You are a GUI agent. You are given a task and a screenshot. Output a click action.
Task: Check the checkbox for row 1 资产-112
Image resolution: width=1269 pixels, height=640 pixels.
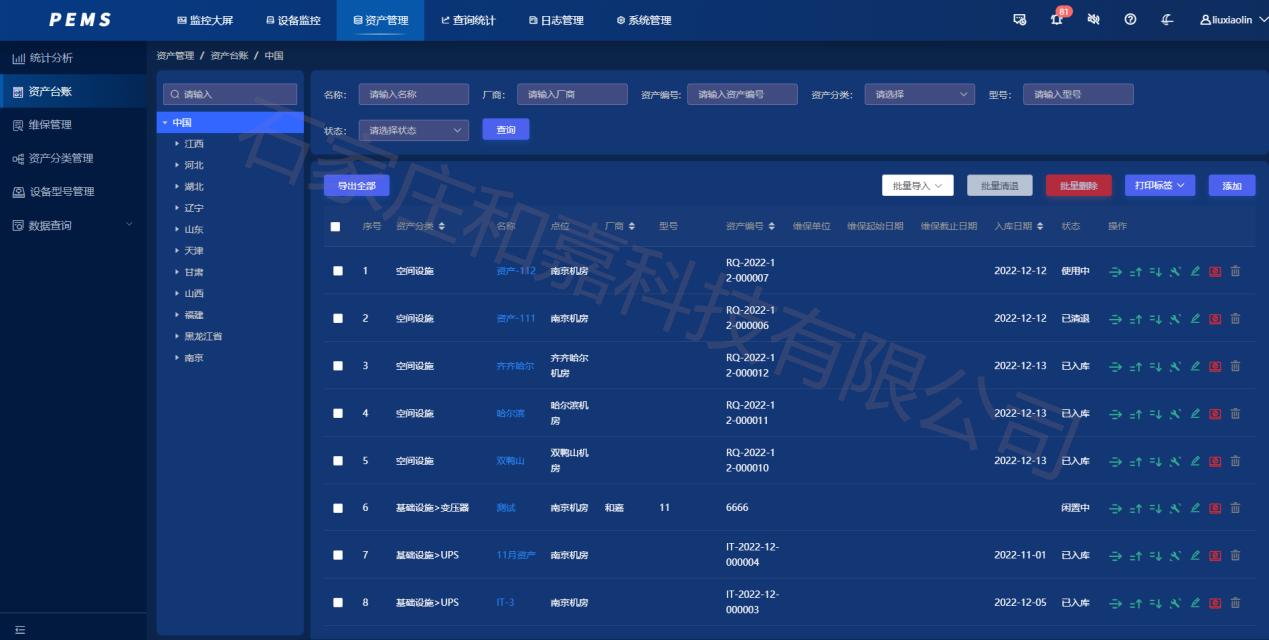[x=338, y=271]
